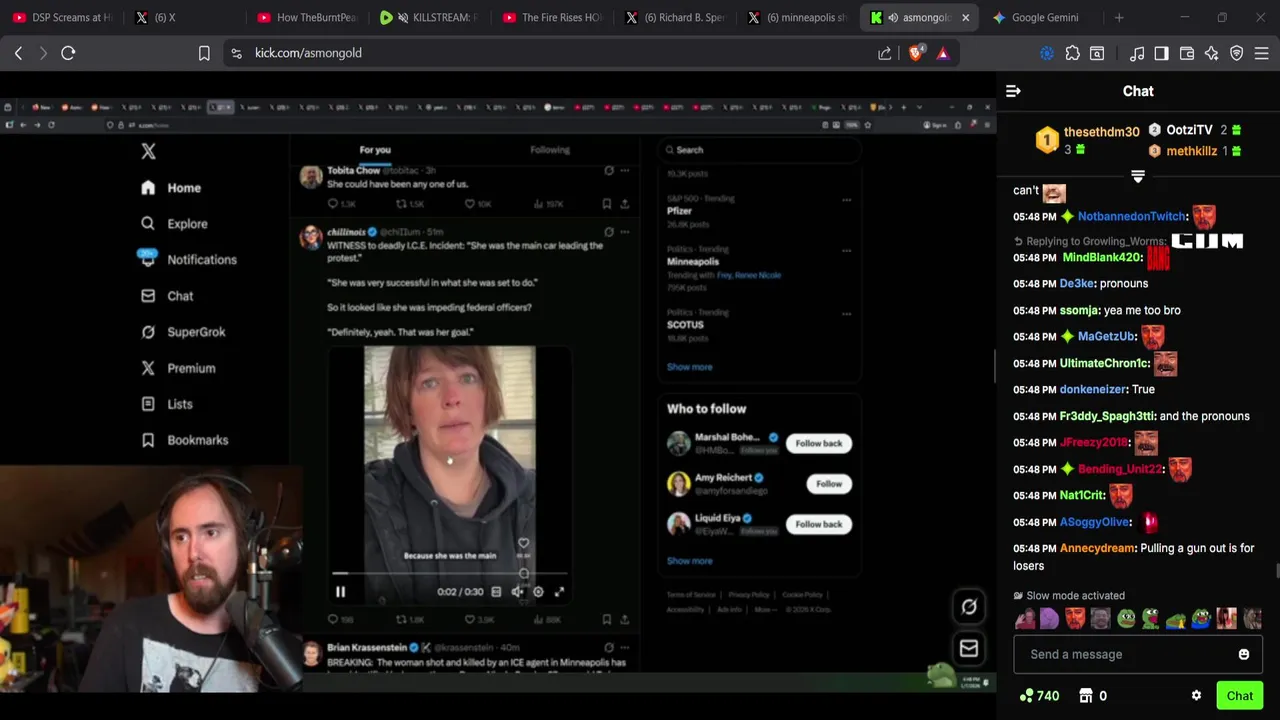Open the Brave Shields lion icon
This screenshot has width=1280, height=720.
[x=915, y=53]
